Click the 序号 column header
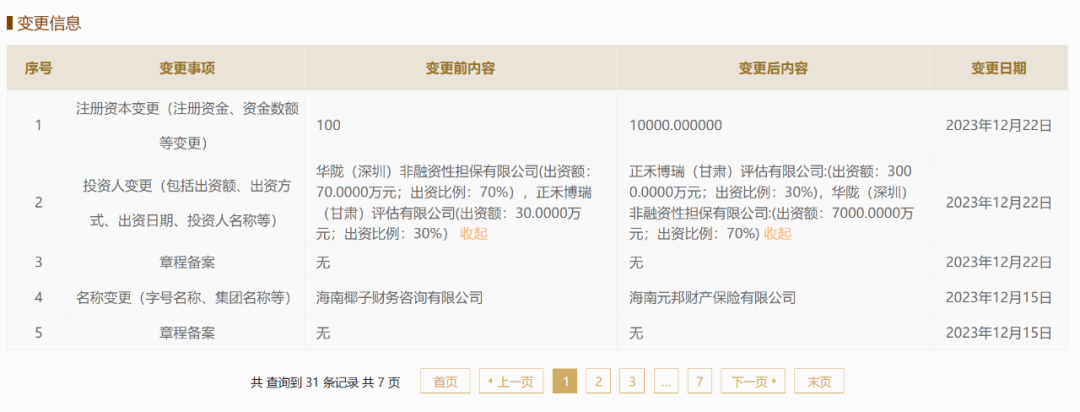 [x=39, y=68]
